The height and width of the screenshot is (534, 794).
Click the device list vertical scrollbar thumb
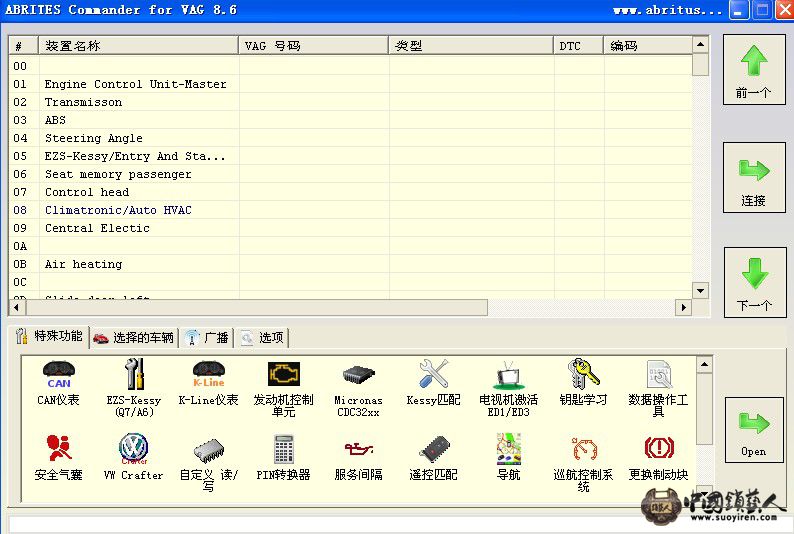click(700, 64)
